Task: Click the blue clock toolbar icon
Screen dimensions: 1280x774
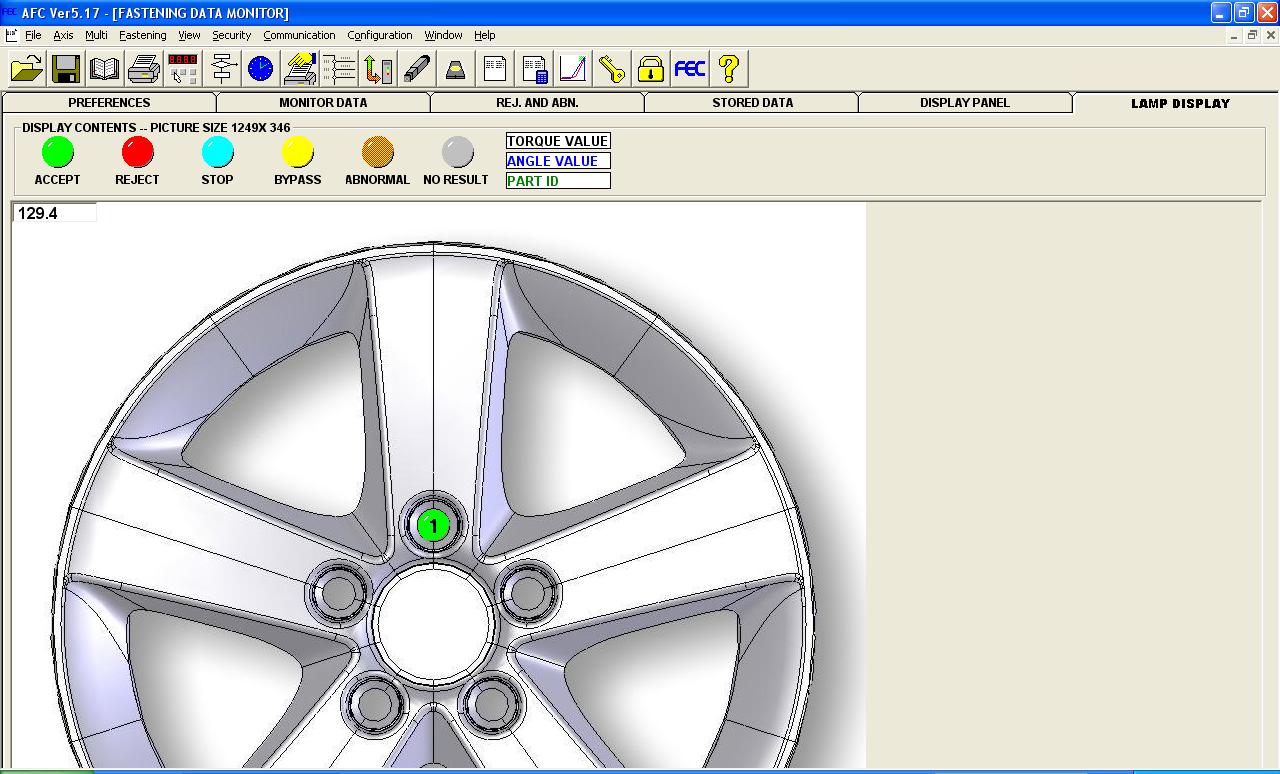Action: (260, 69)
